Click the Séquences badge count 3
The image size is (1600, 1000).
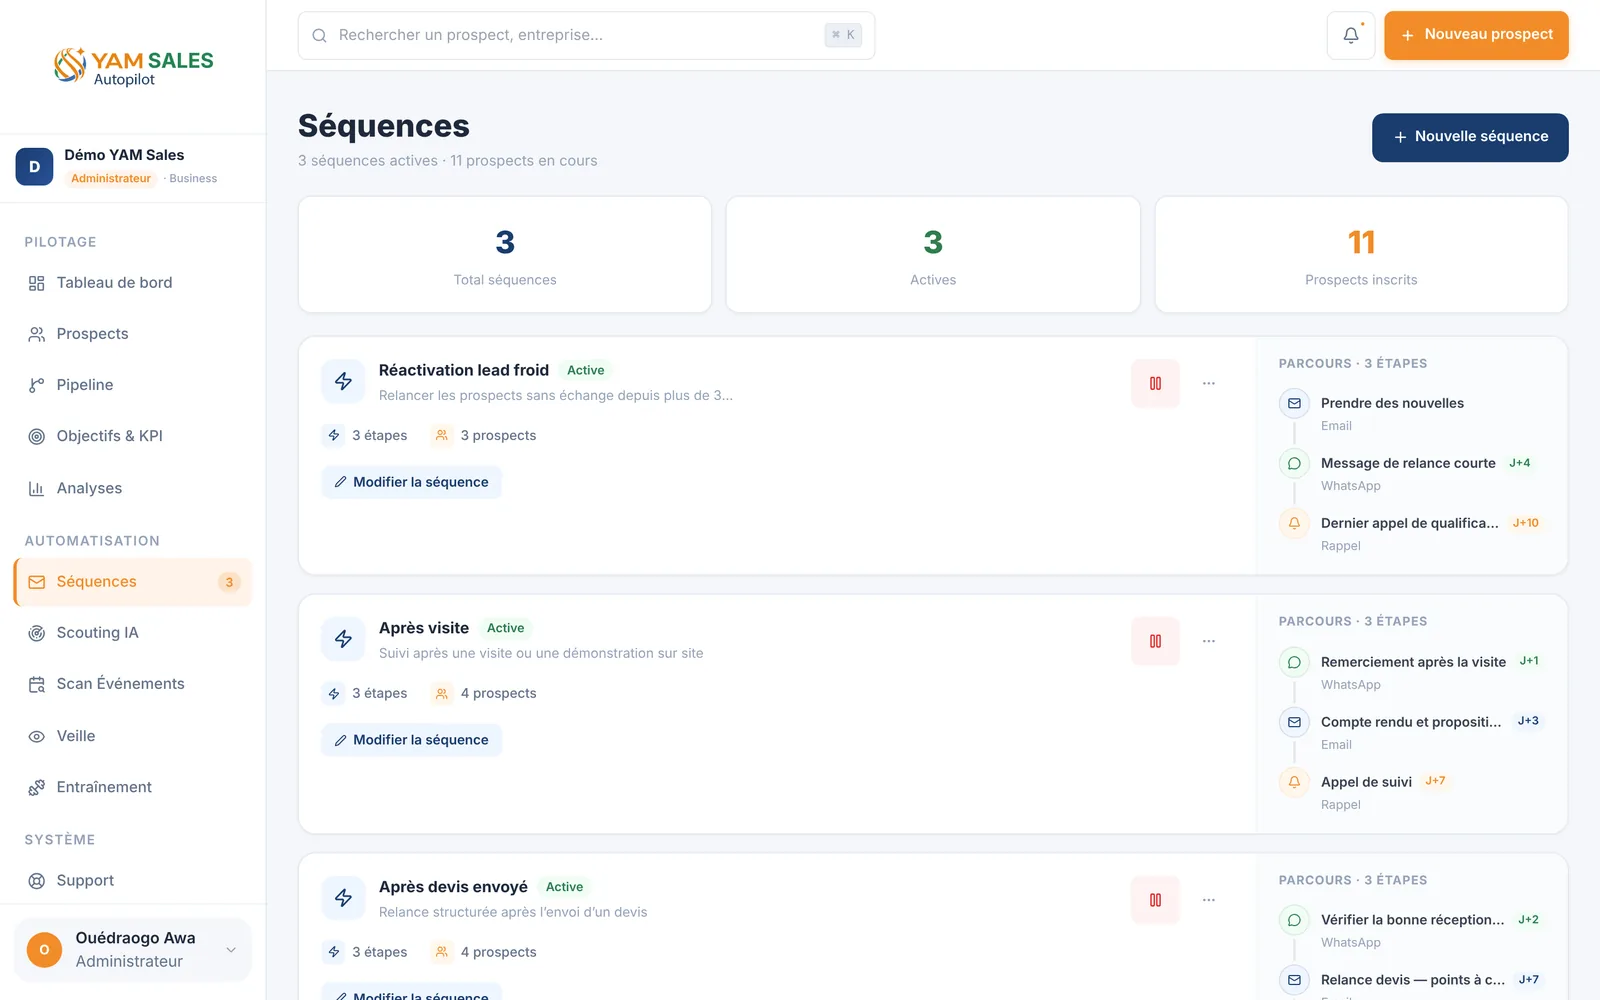[x=229, y=582]
